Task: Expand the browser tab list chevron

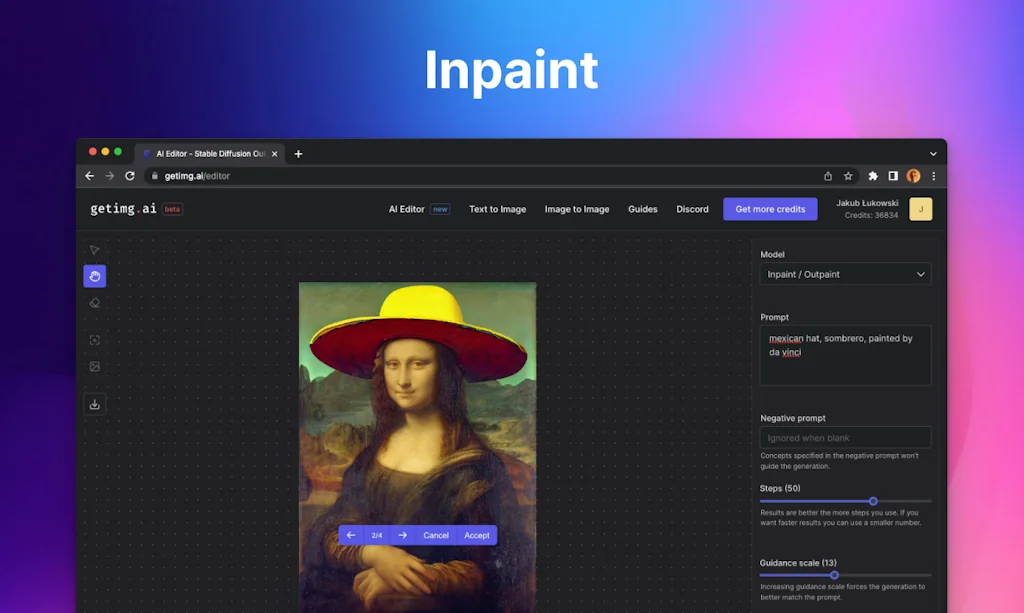Action: [934, 153]
